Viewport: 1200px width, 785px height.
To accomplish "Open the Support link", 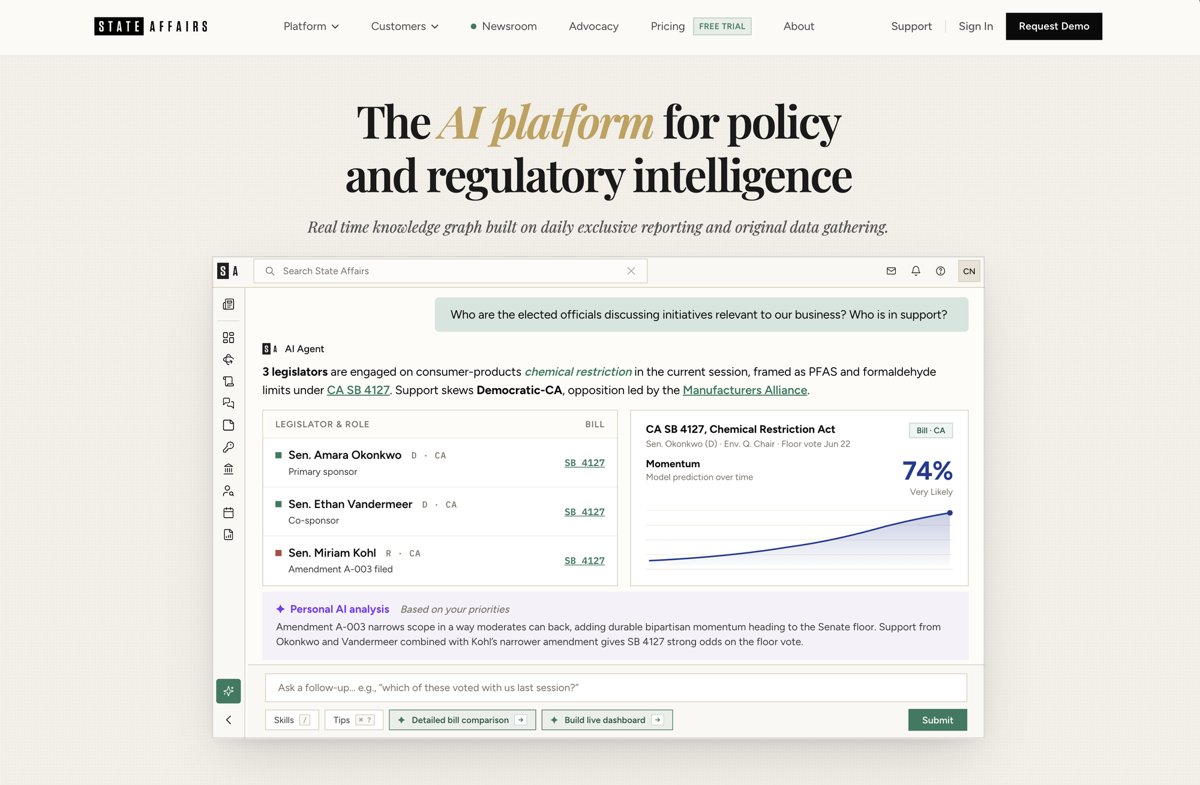I will (911, 26).
